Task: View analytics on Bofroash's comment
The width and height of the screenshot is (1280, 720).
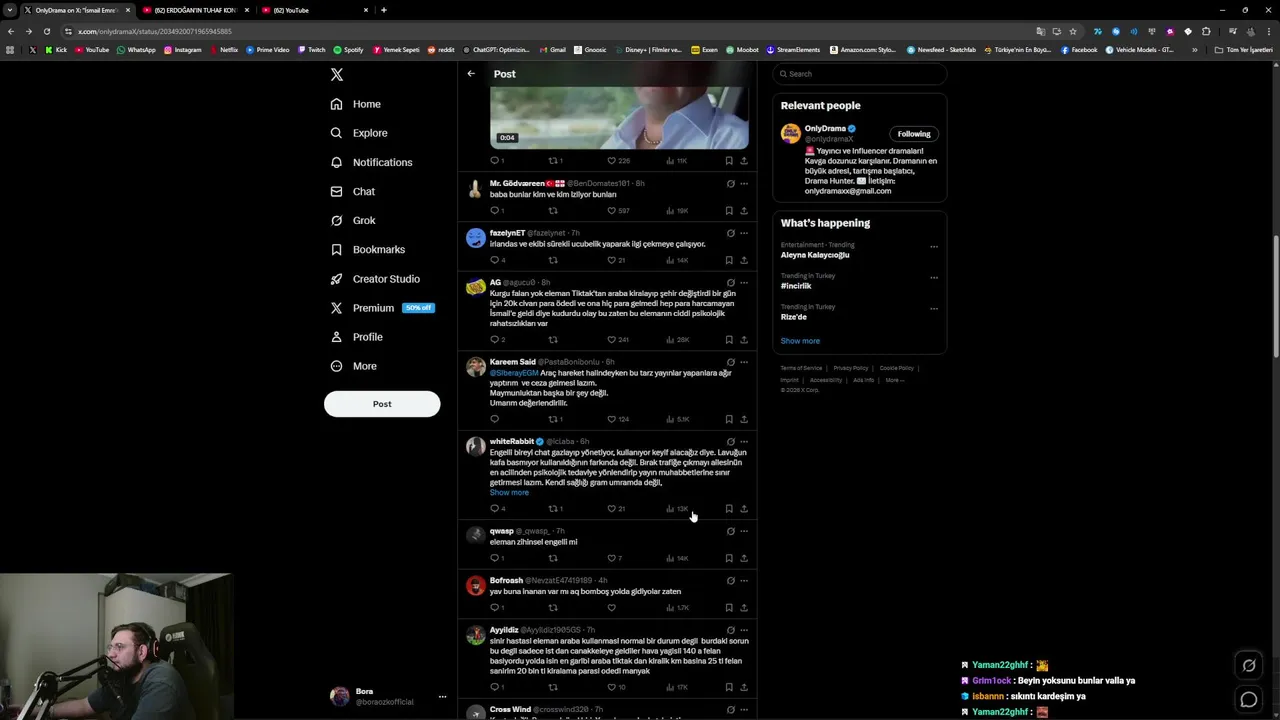Action: (x=677, y=608)
